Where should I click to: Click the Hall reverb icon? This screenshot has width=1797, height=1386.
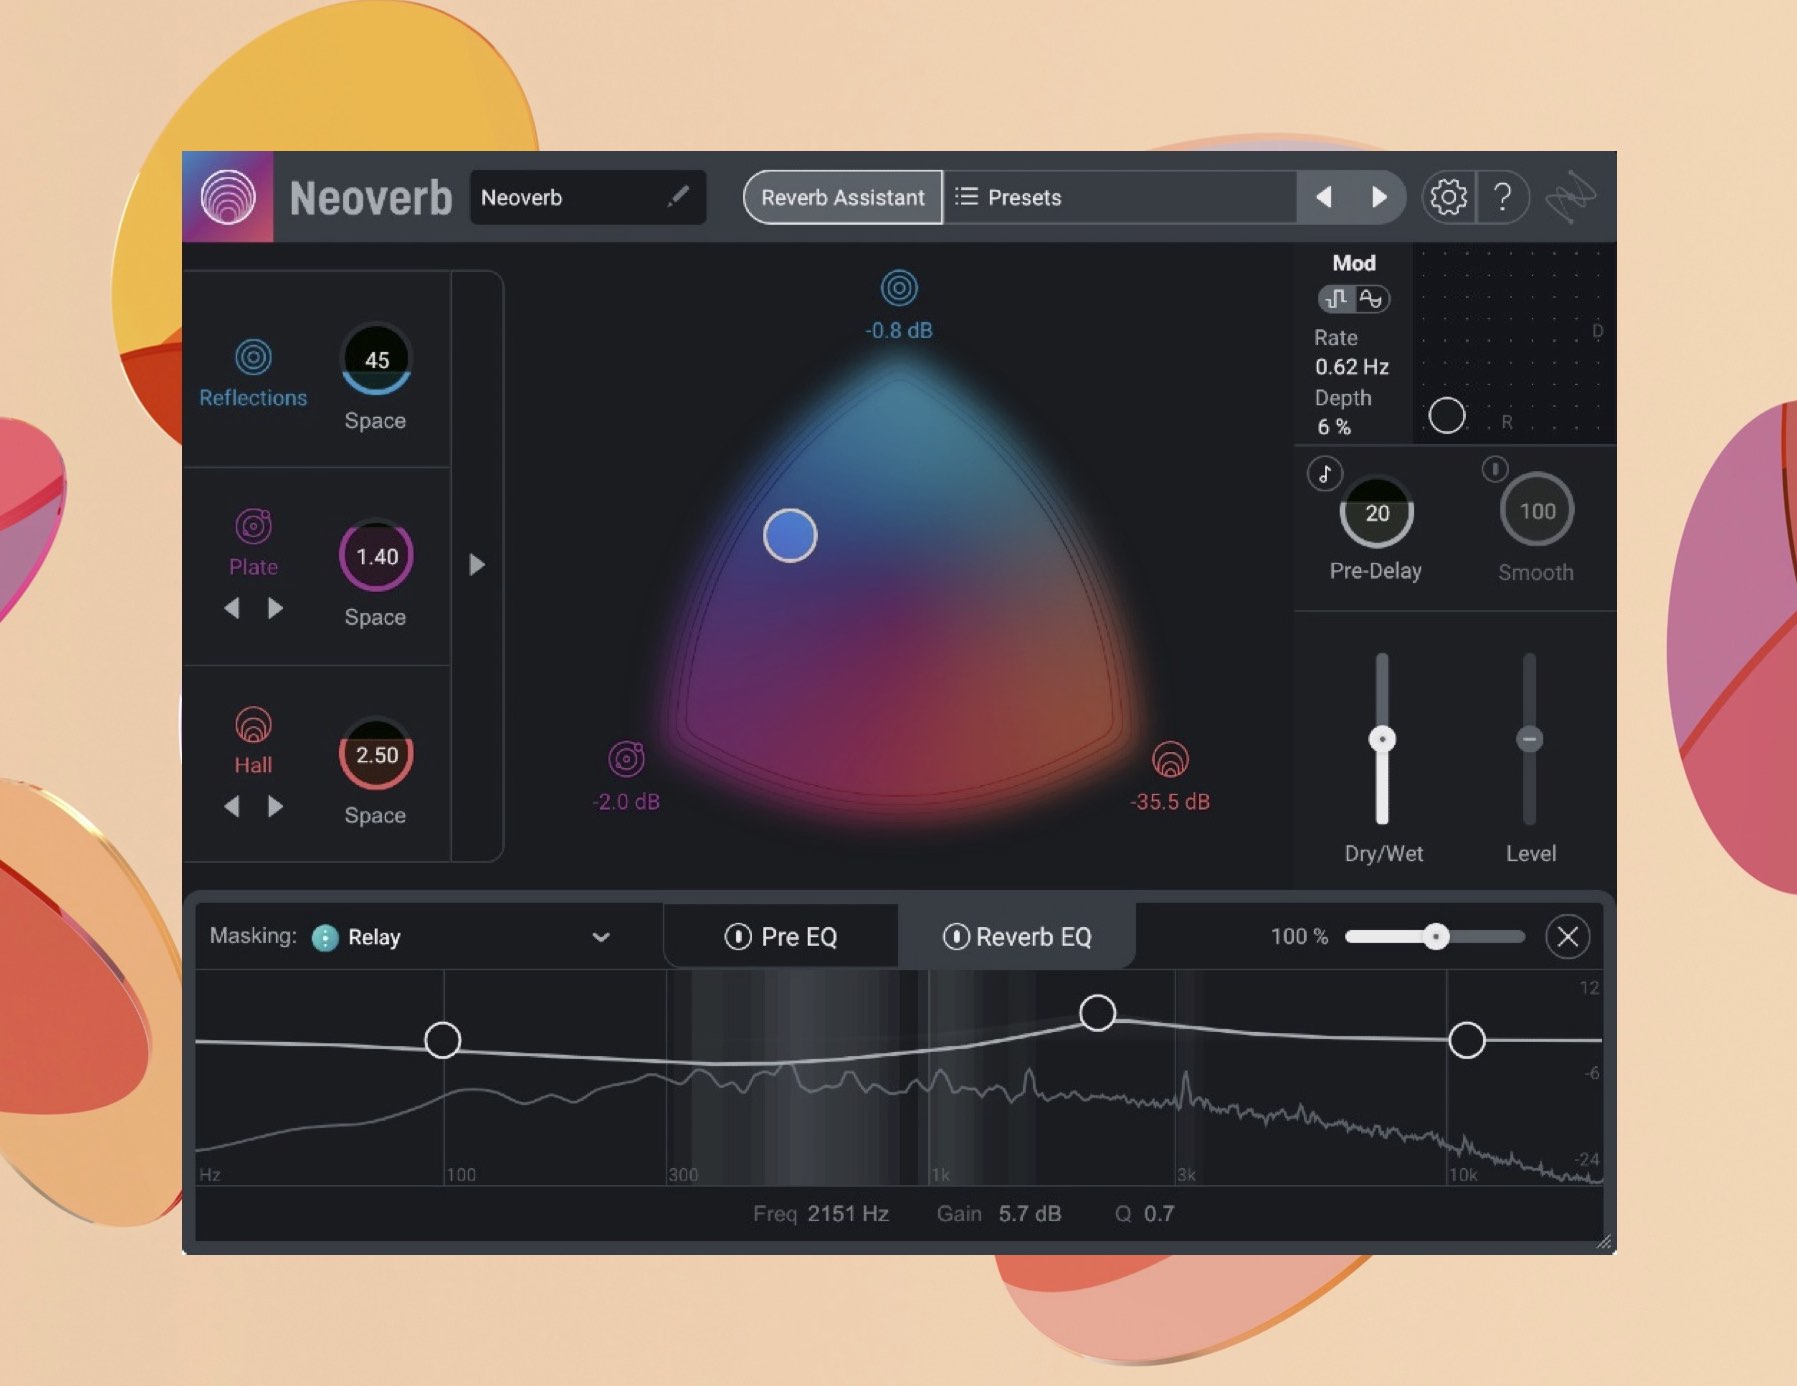coord(253,724)
